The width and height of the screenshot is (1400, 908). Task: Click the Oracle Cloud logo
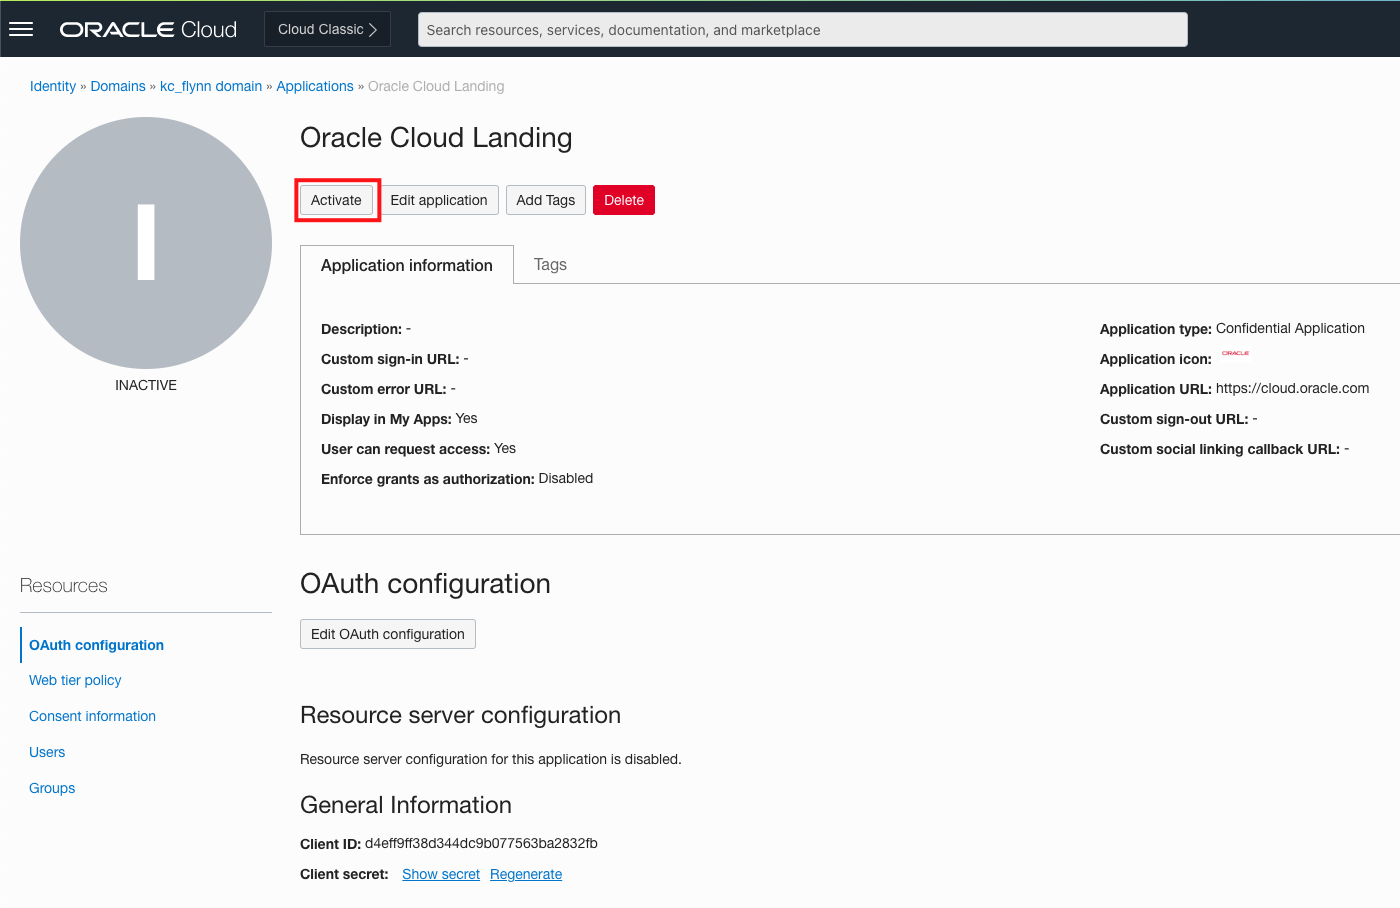[148, 30]
